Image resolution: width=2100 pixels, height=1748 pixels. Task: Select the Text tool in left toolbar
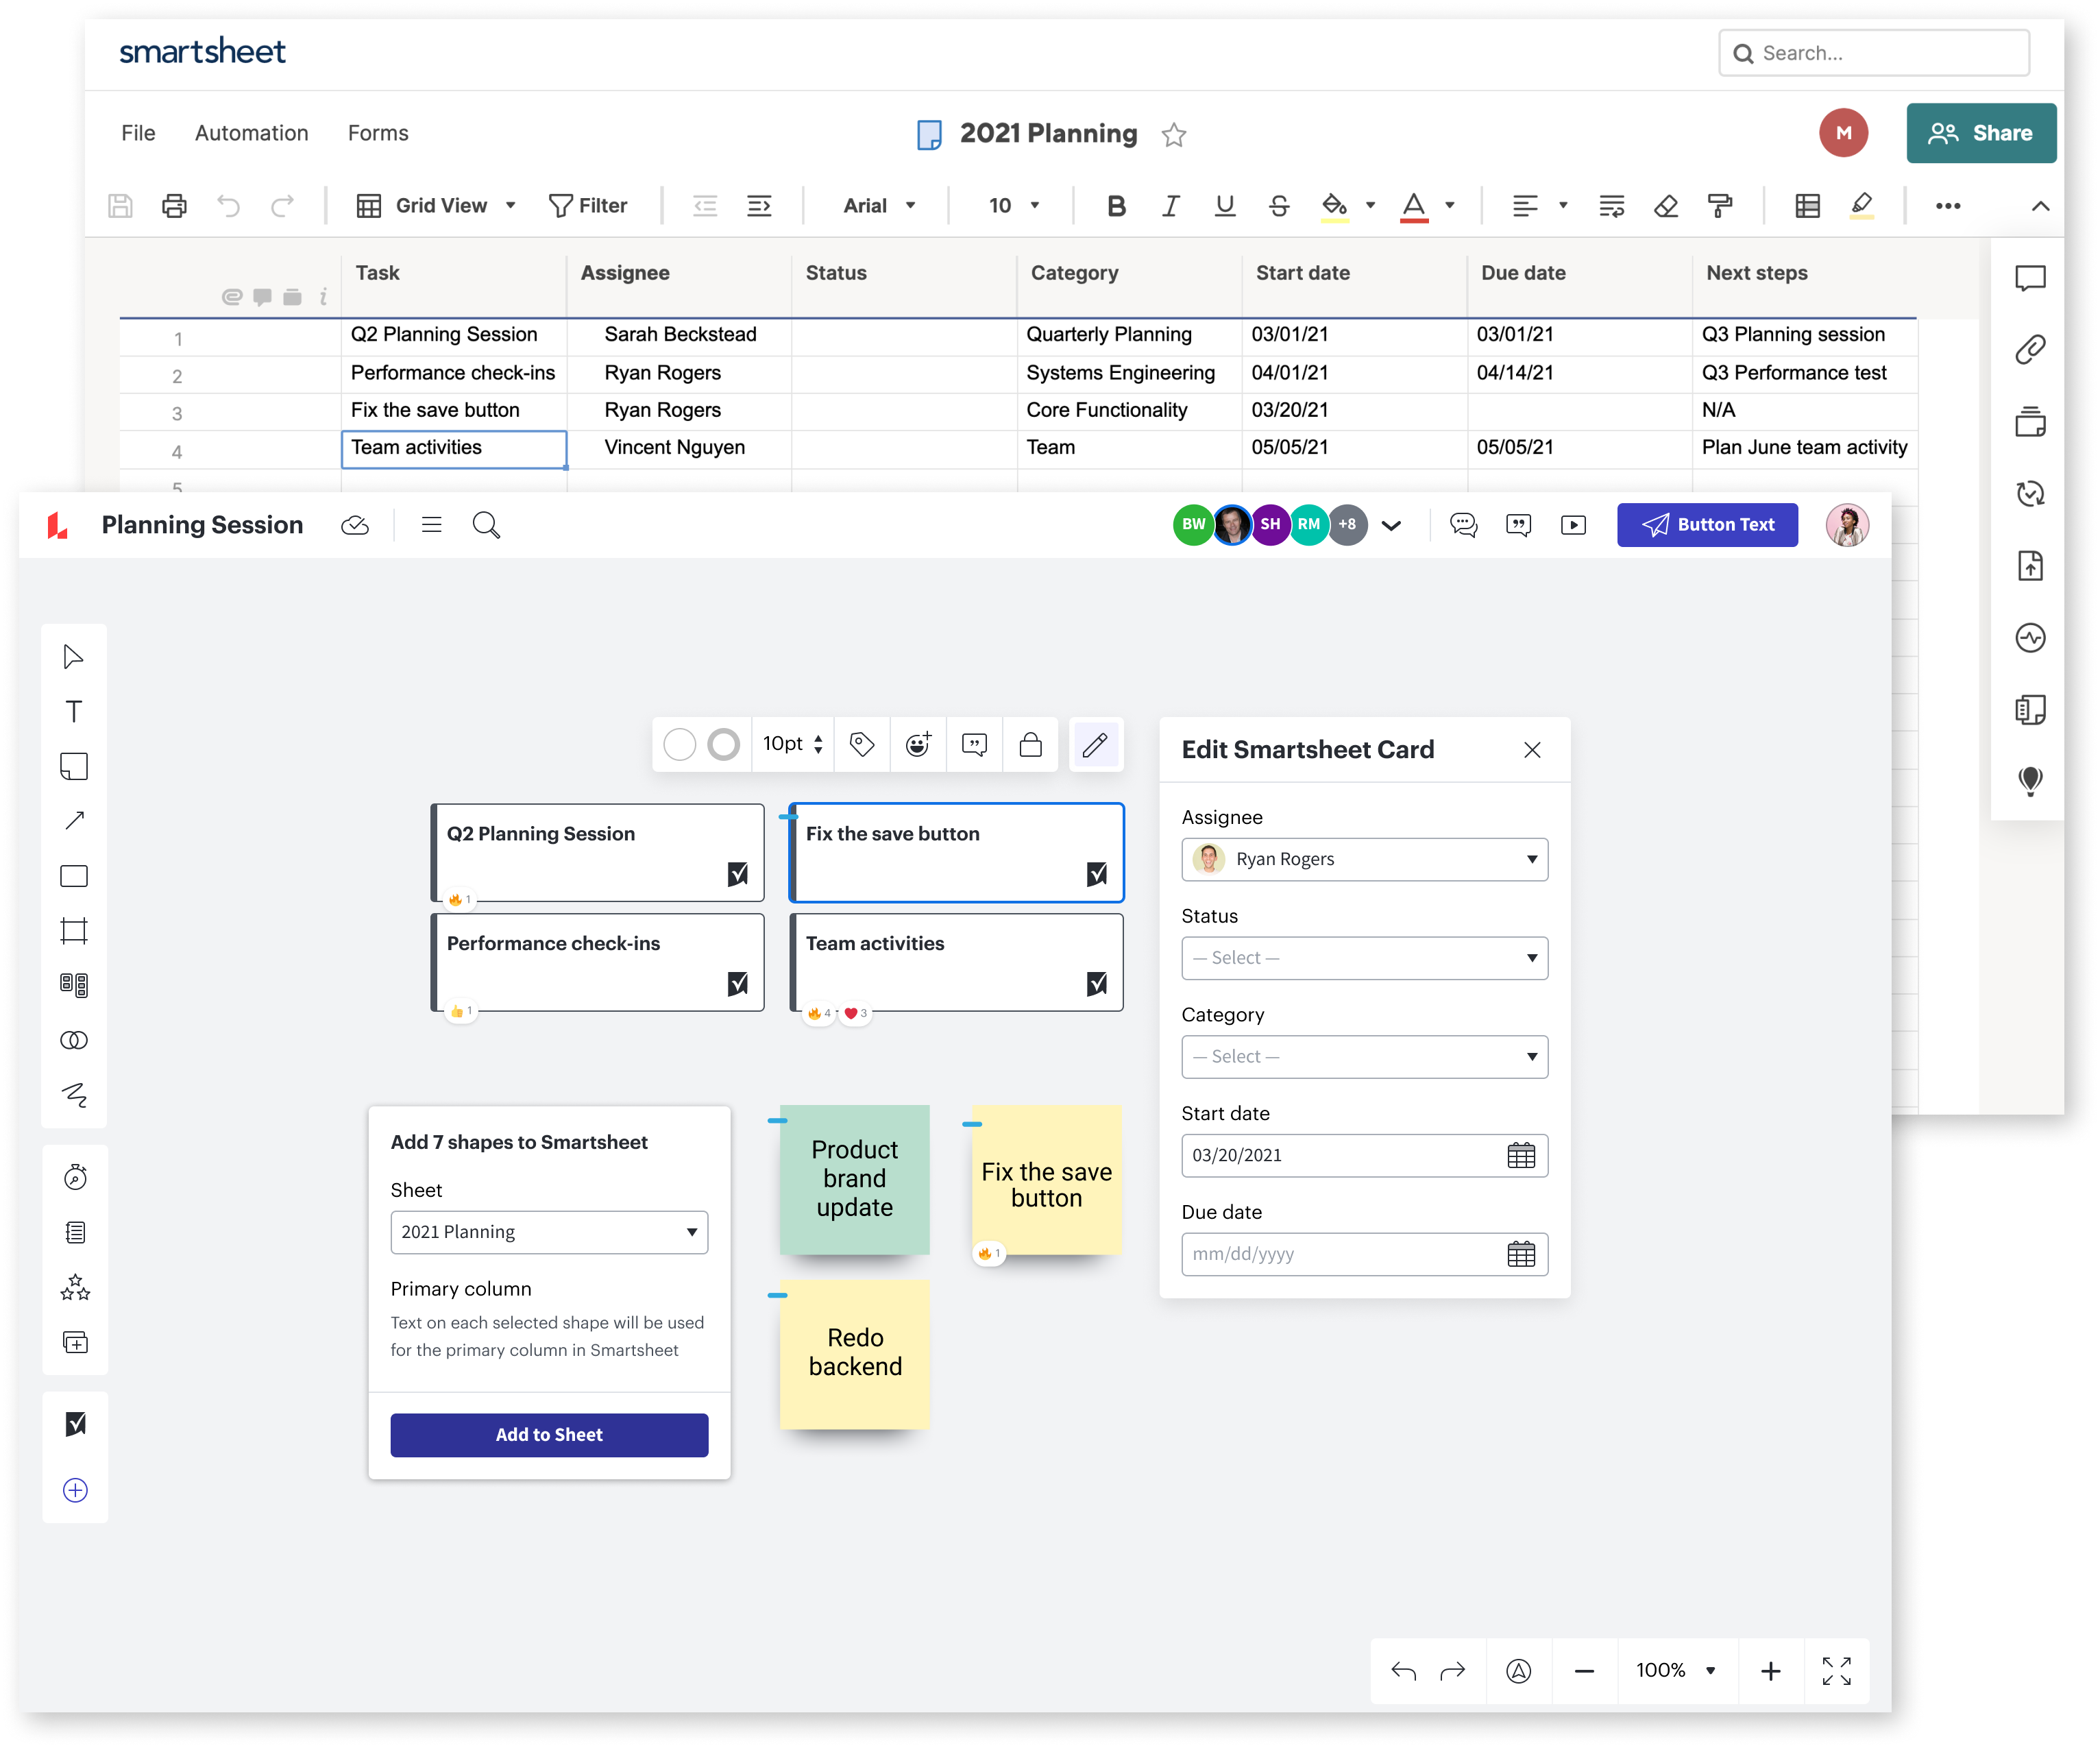(74, 712)
